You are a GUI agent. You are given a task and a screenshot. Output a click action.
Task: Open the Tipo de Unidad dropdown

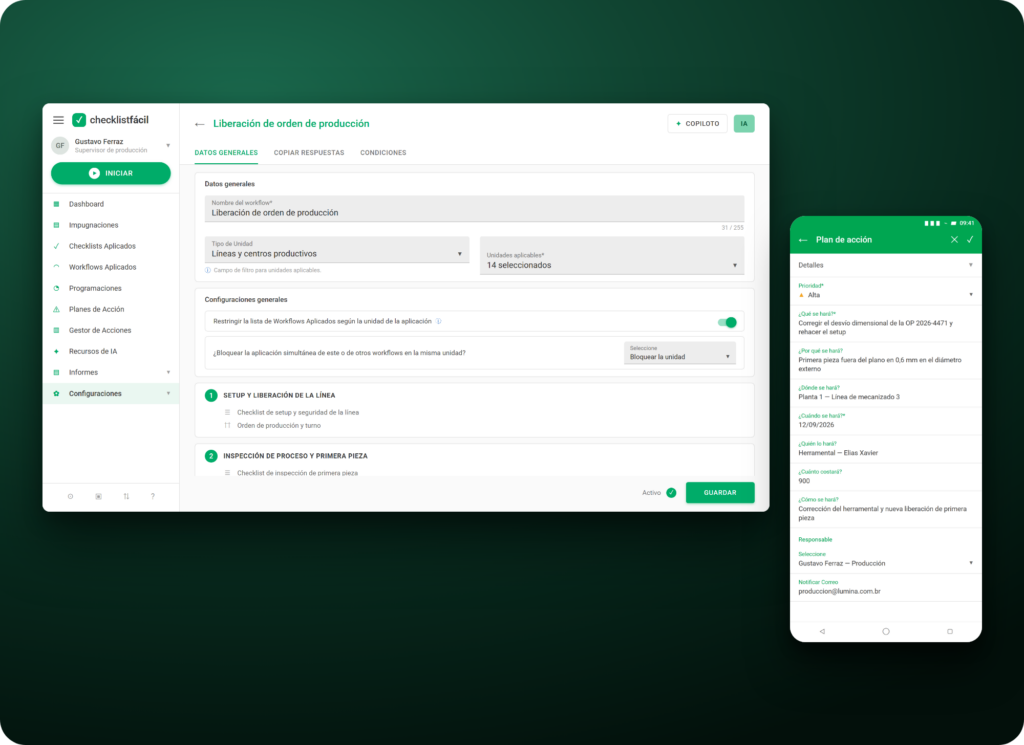click(x=337, y=249)
